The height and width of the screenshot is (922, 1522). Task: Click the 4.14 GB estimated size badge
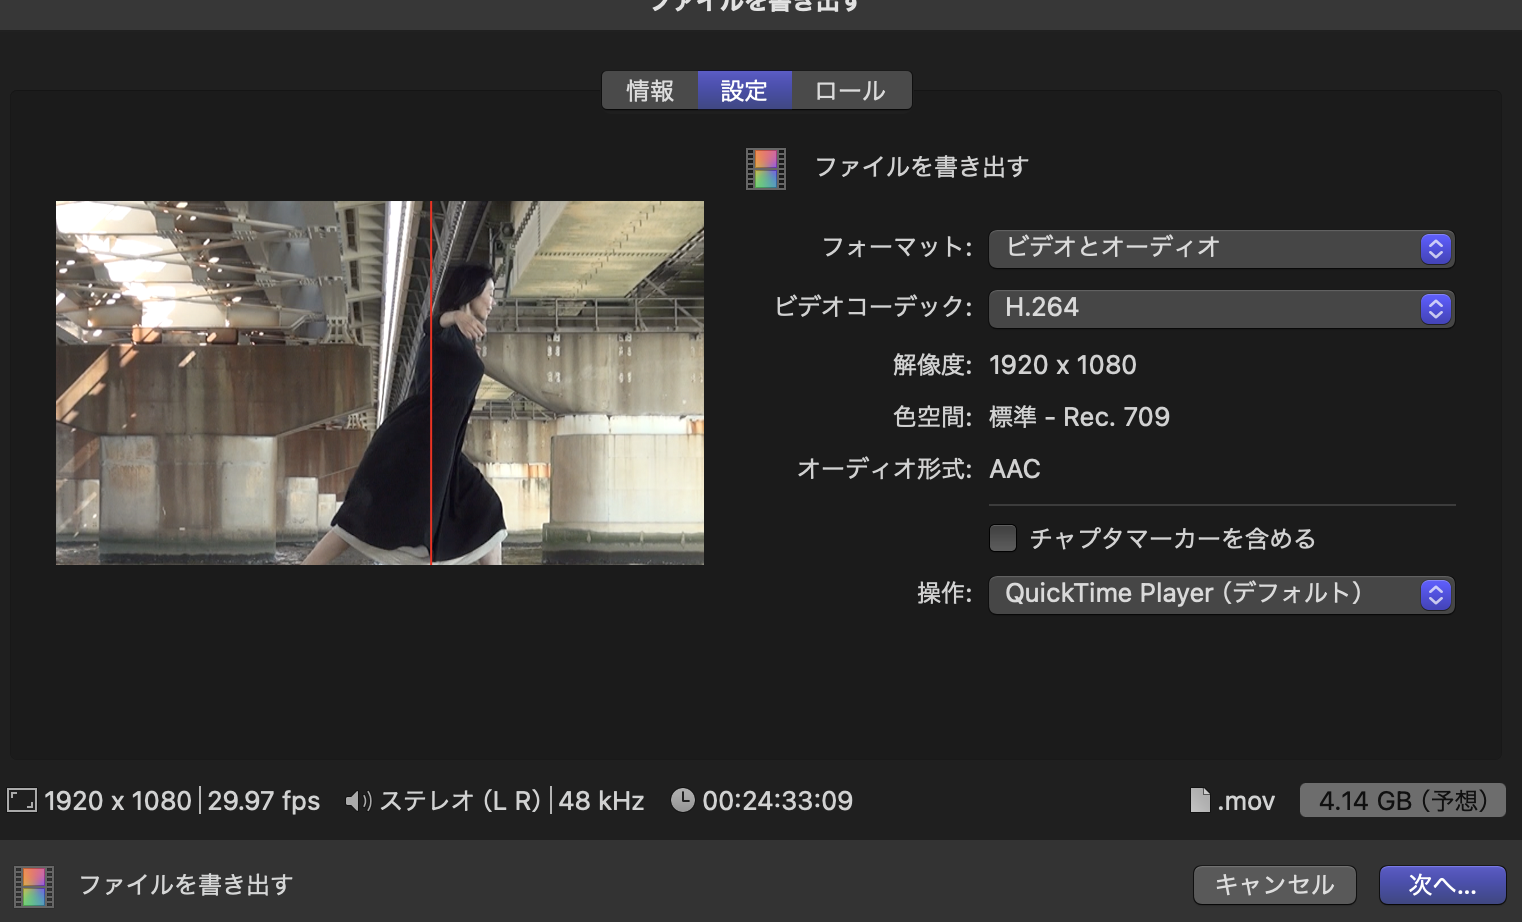pos(1402,800)
